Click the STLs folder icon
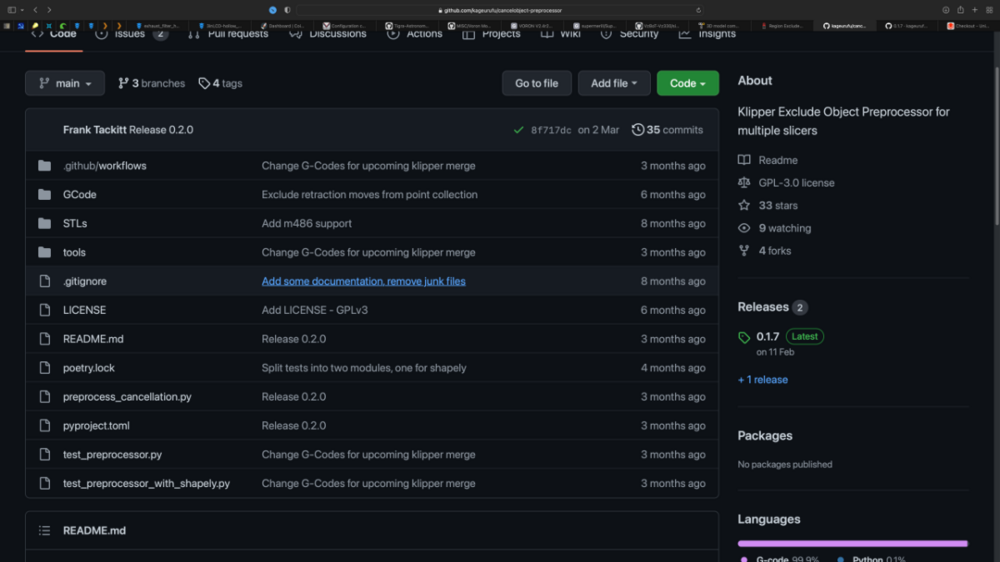Image resolution: width=1000 pixels, height=562 pixels. (45, 223)
